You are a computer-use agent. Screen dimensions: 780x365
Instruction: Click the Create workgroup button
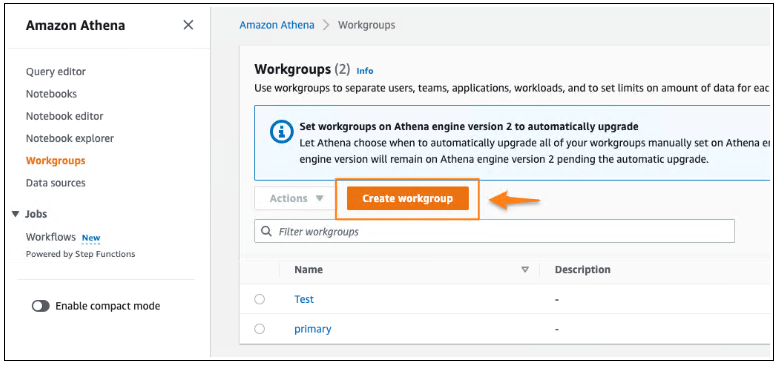[x=407, y=198]
